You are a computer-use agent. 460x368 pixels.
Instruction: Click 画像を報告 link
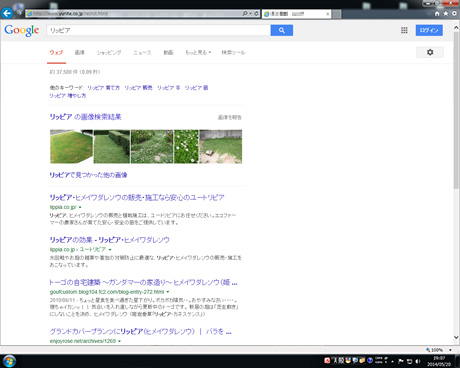[x=230, y=117]
